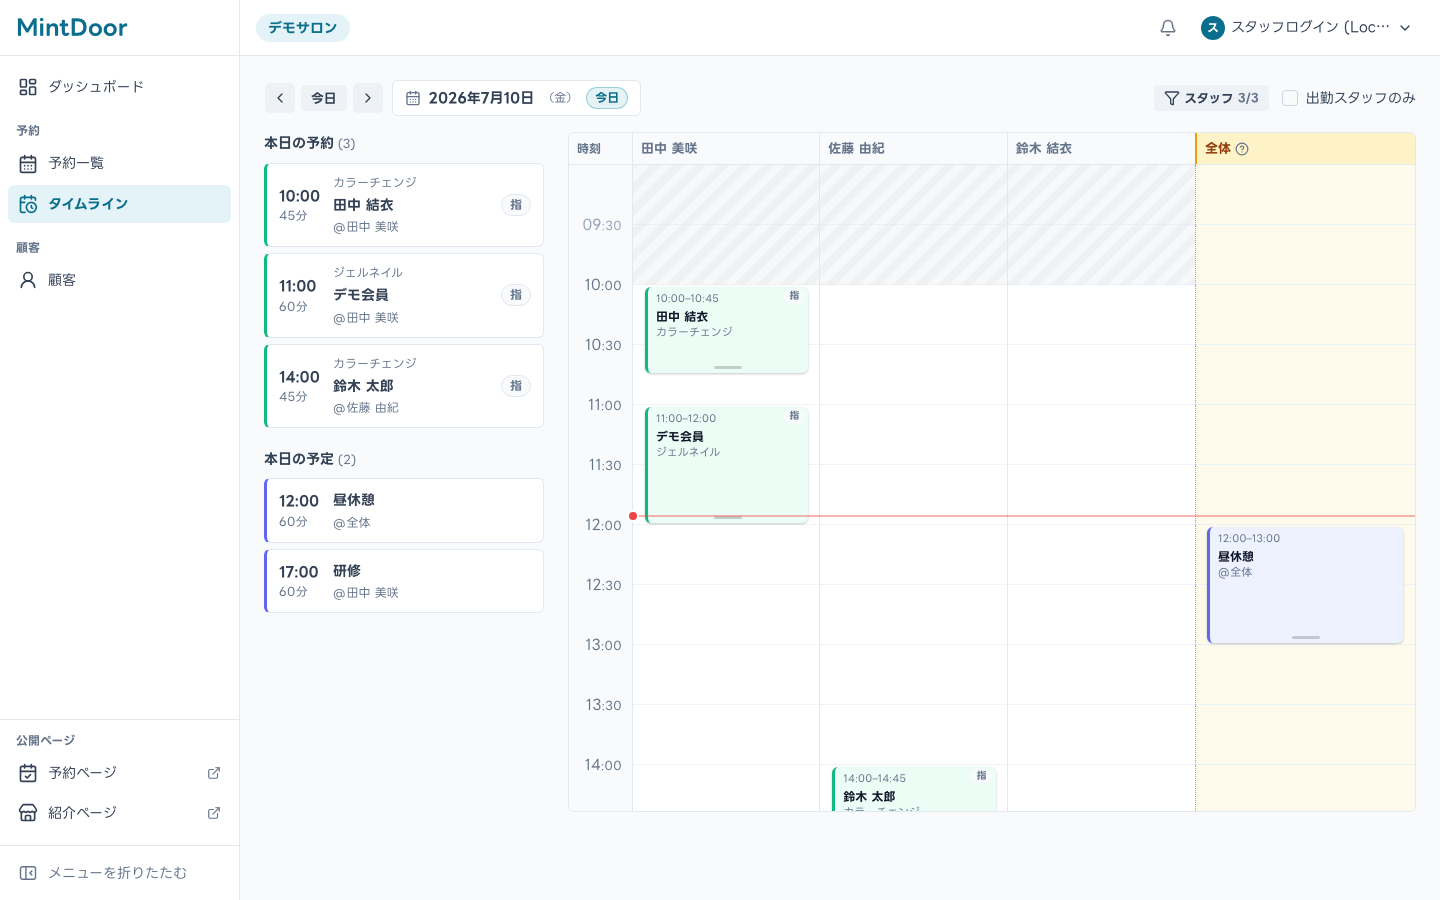Click the 今日 button
The width and height of the screenshot is (1440, 900).
324,98
